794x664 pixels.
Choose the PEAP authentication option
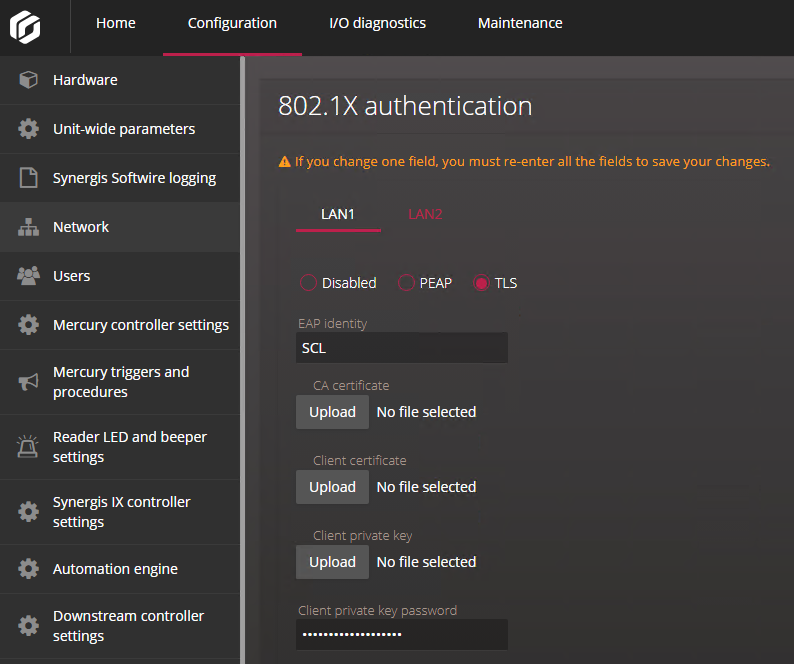pos(406,283)
